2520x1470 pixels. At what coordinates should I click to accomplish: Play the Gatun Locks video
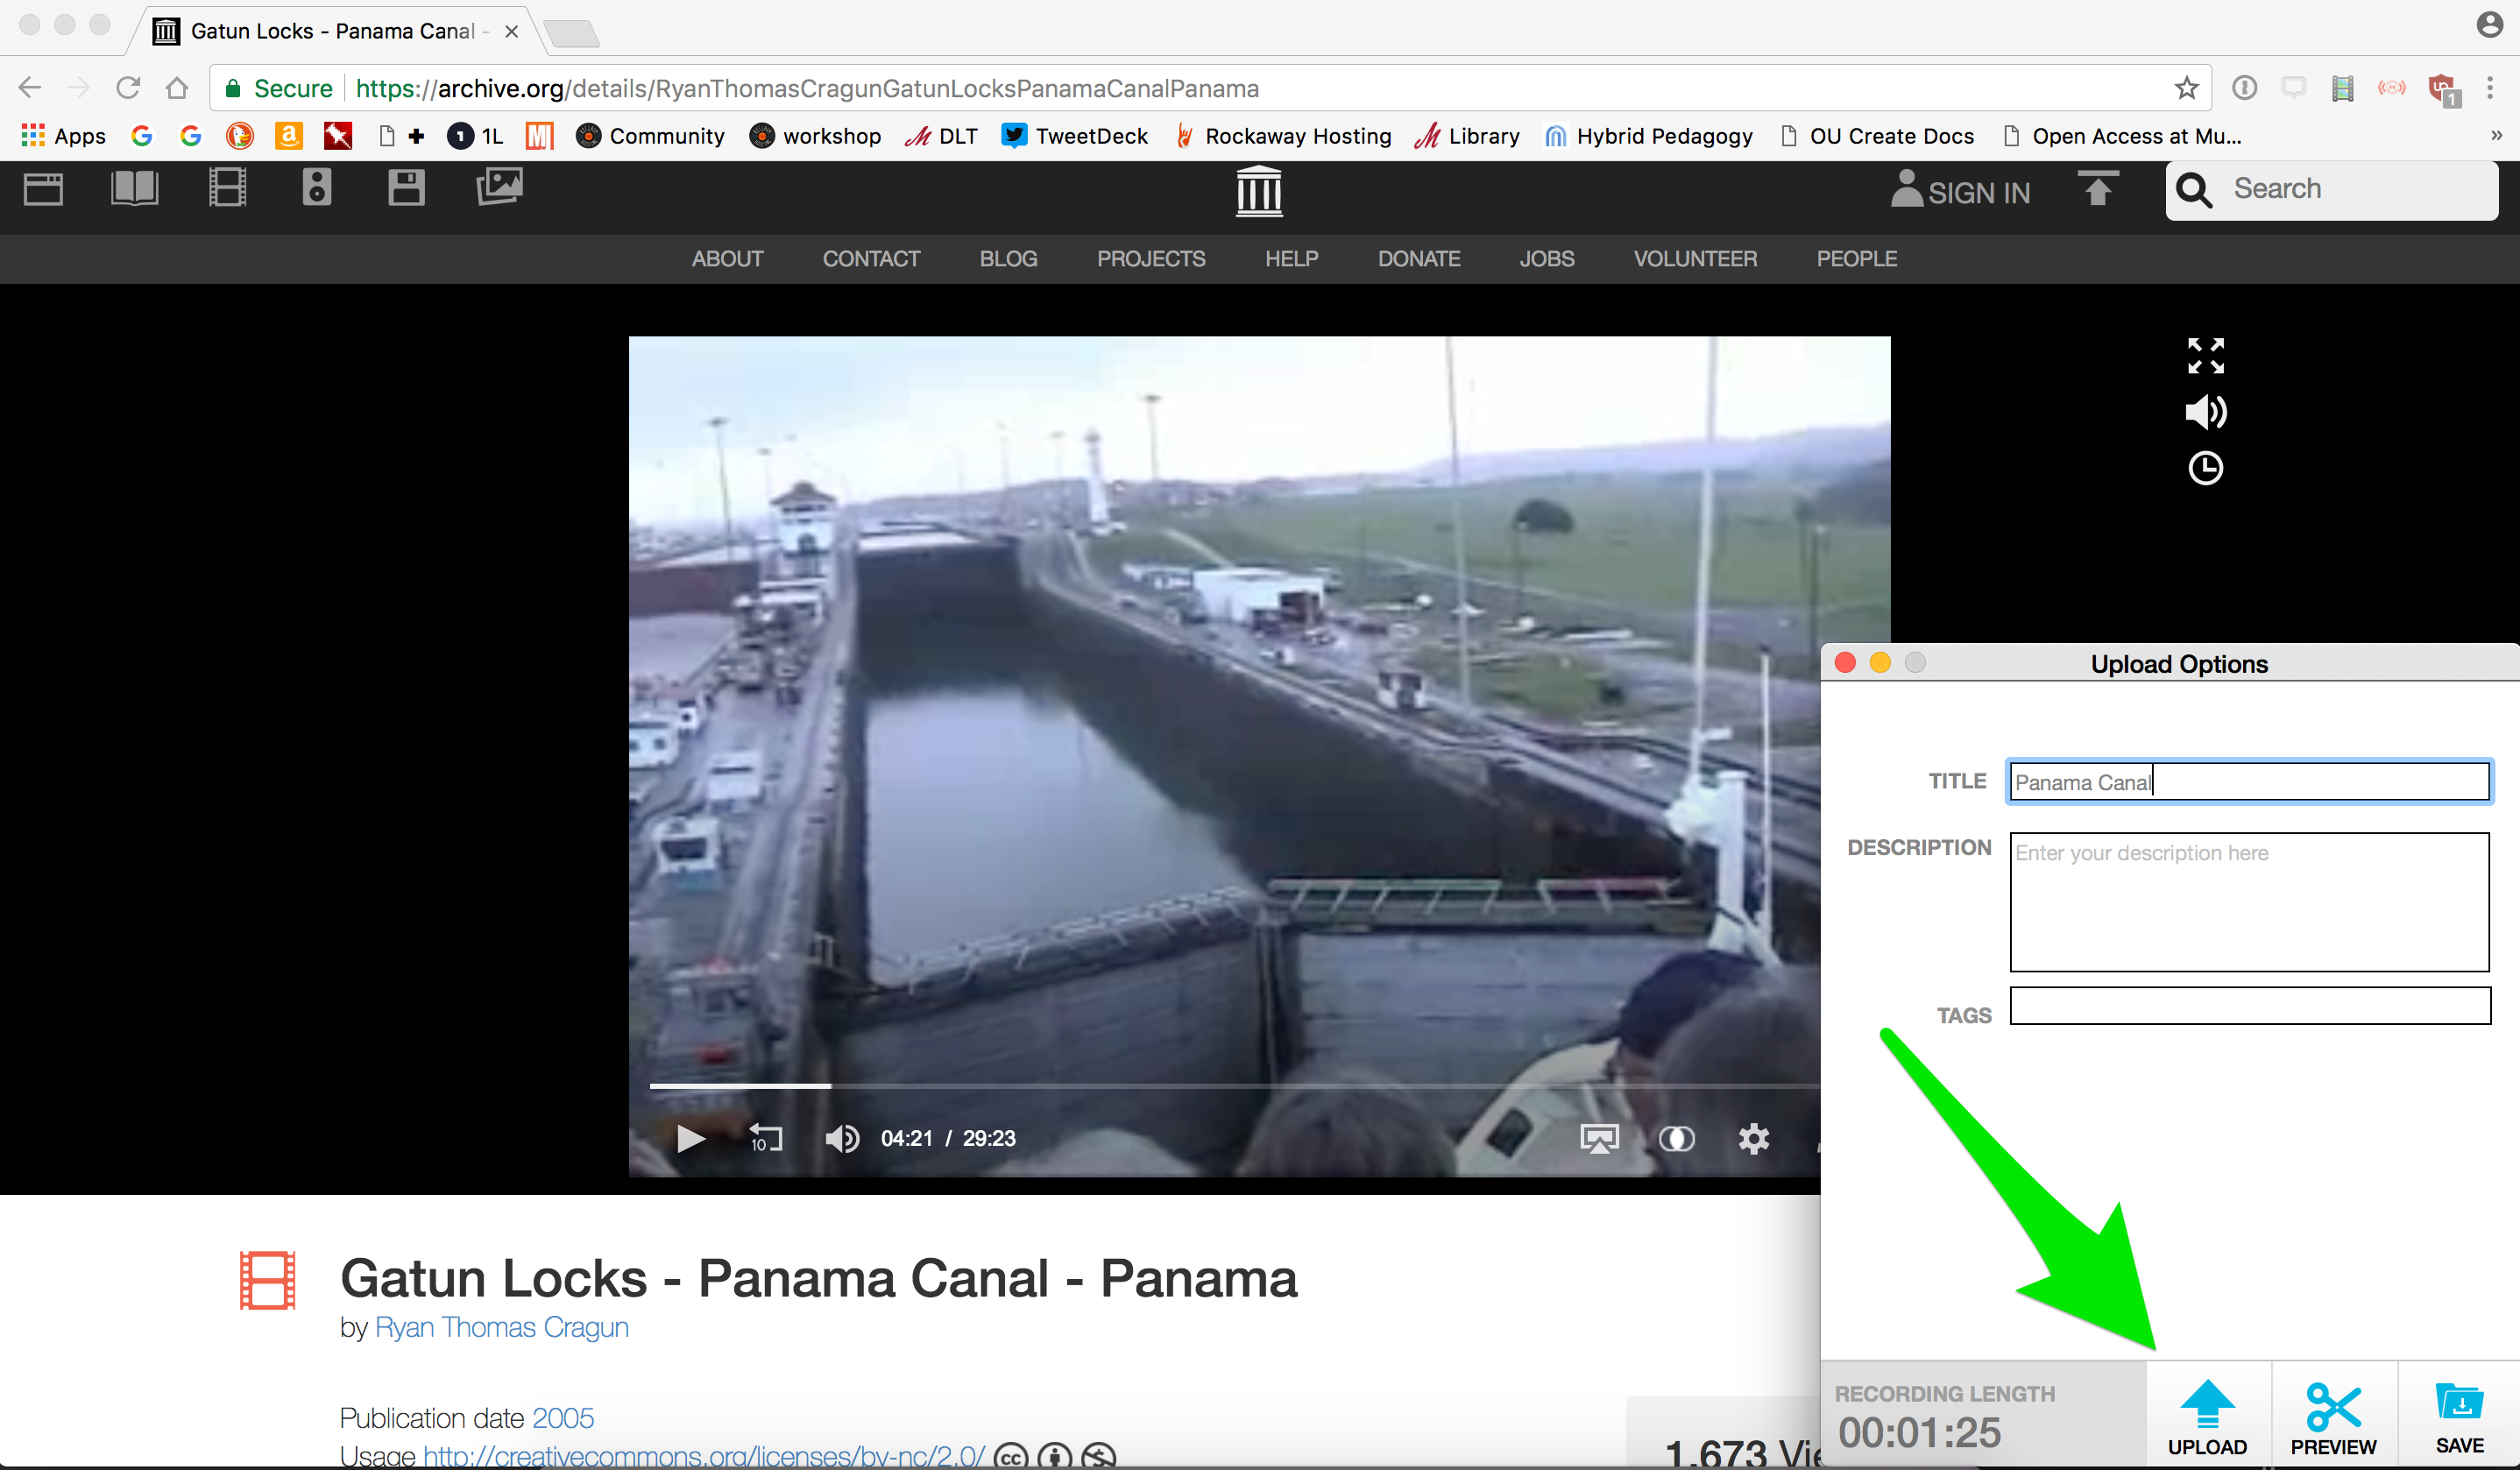pos(691,1139)
